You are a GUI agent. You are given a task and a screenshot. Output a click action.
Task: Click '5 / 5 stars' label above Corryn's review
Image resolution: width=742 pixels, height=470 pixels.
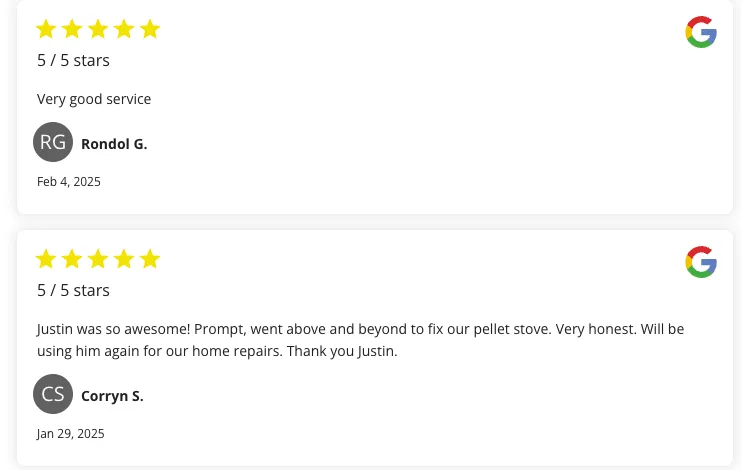click(x=73, y=290)
